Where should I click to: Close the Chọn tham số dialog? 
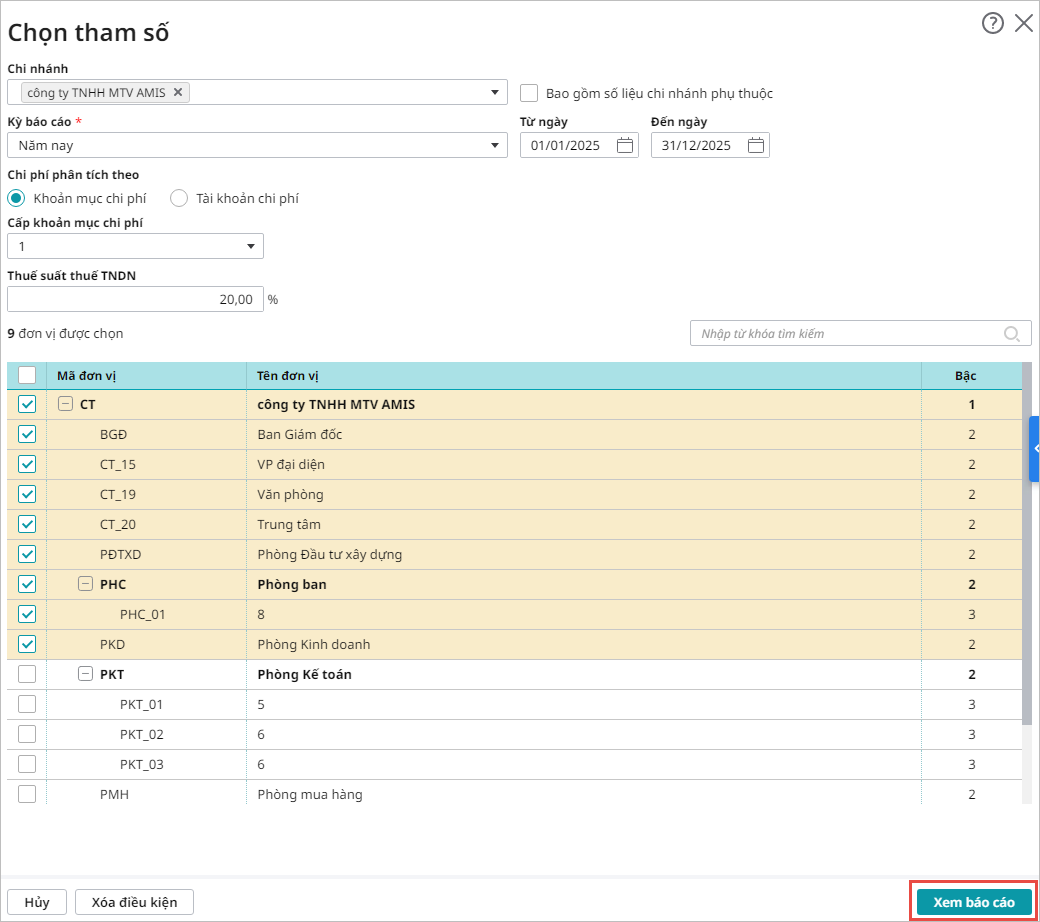click(1024, 24)
